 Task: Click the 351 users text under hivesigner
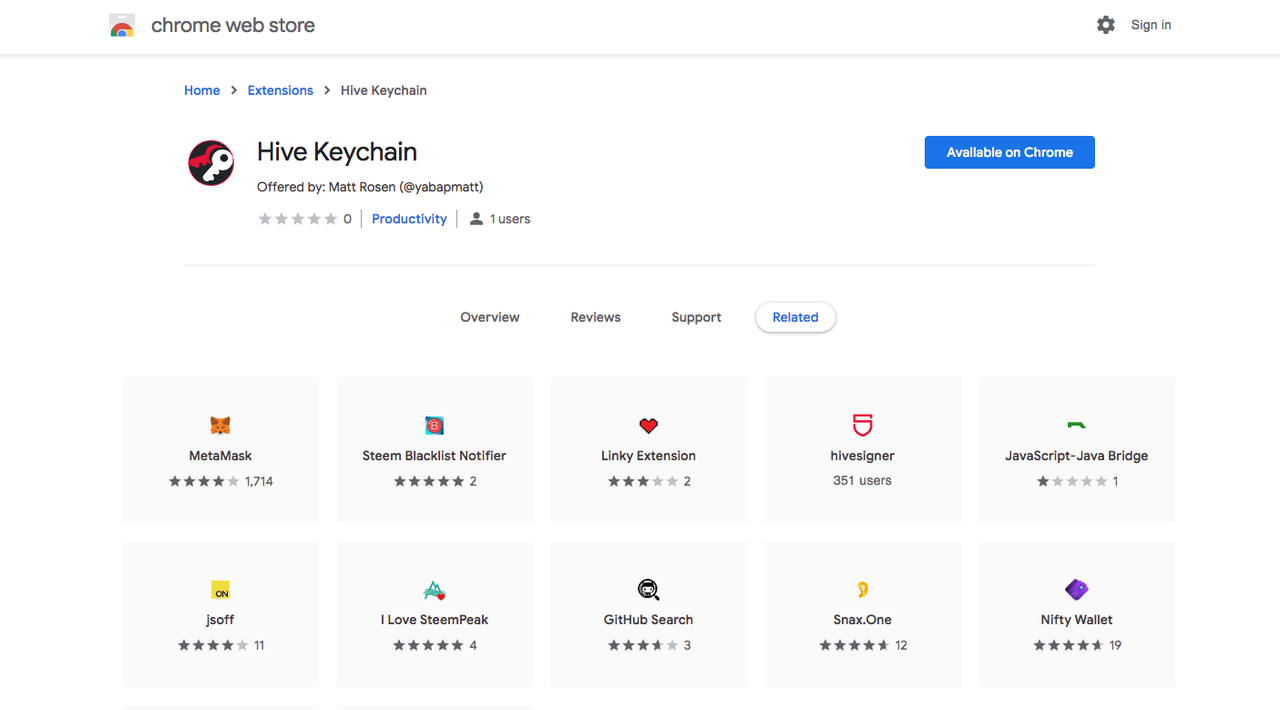tap(862, 481)
